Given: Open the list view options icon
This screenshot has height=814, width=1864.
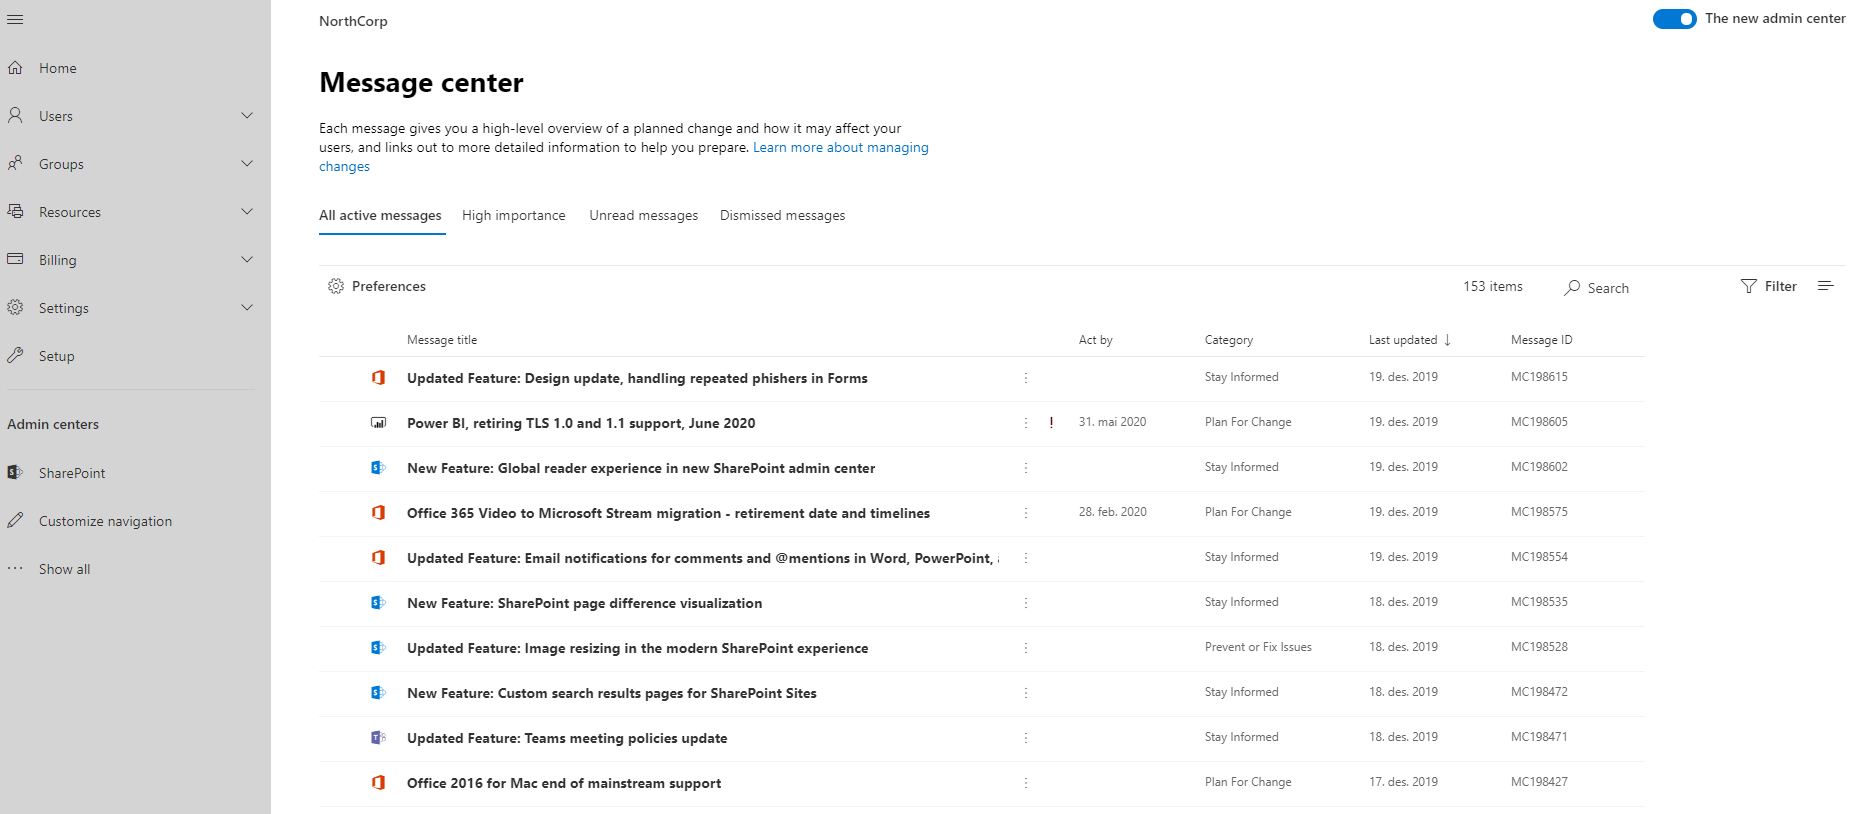Looking at the screenshot, I should [x=1825, y=286].
